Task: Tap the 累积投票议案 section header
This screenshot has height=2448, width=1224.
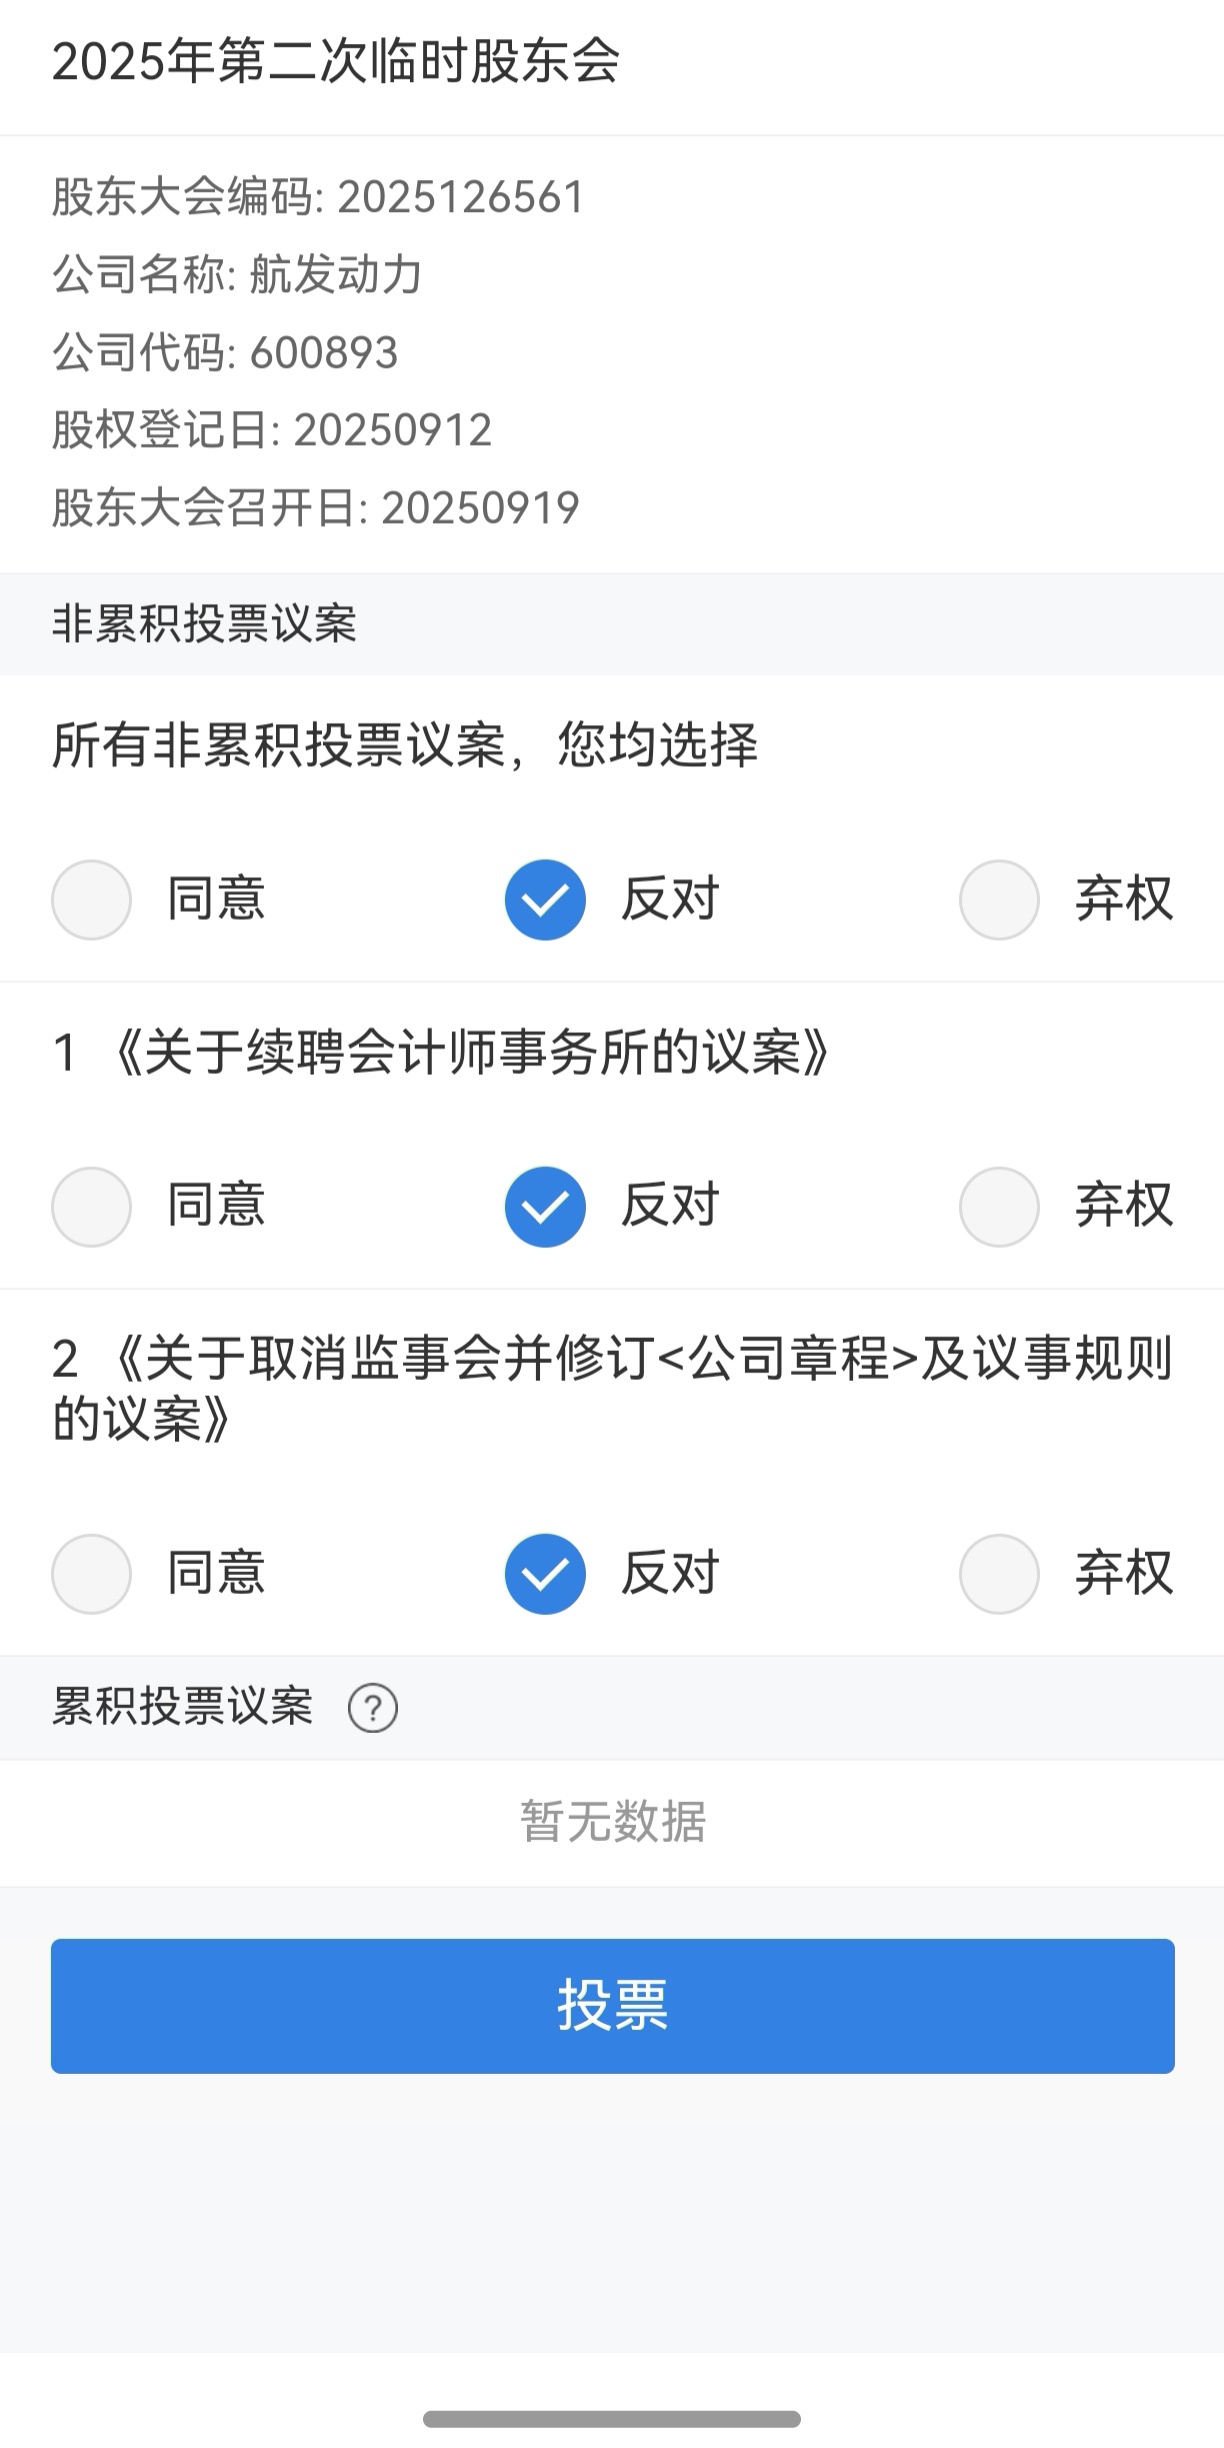Action: [182, 1707]
